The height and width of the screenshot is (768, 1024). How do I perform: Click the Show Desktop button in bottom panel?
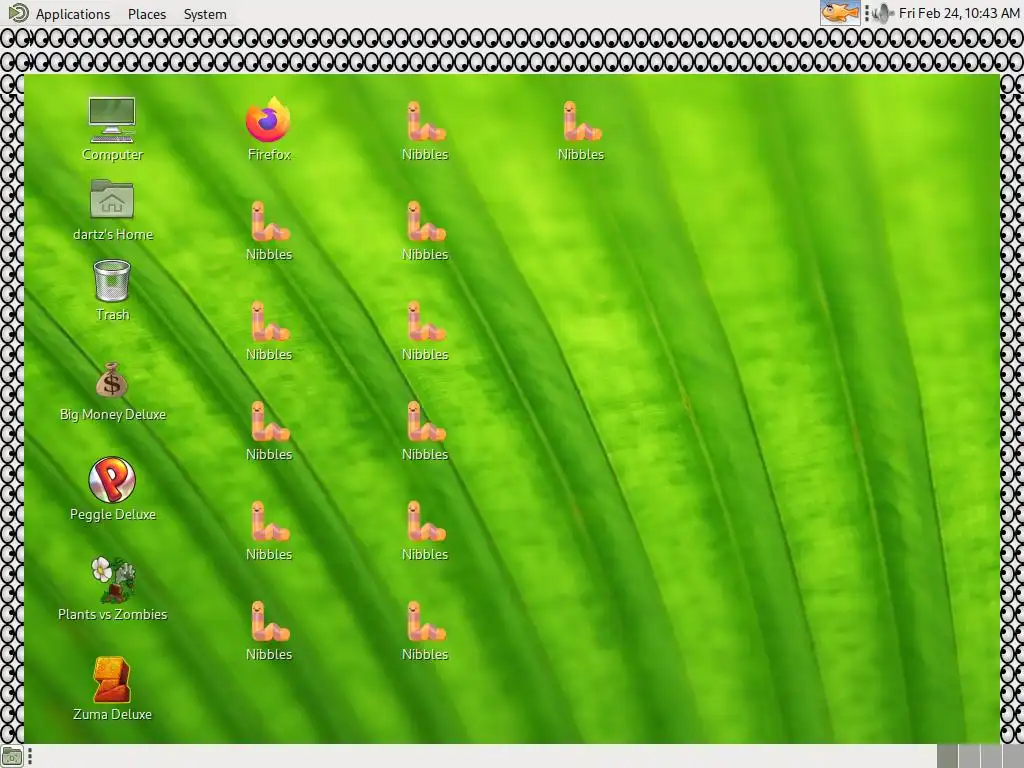point(12,756)
